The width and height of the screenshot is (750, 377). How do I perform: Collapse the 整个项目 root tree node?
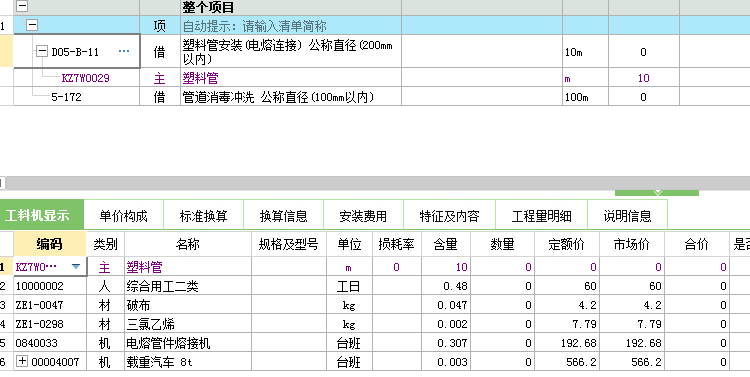click(22, 6)
